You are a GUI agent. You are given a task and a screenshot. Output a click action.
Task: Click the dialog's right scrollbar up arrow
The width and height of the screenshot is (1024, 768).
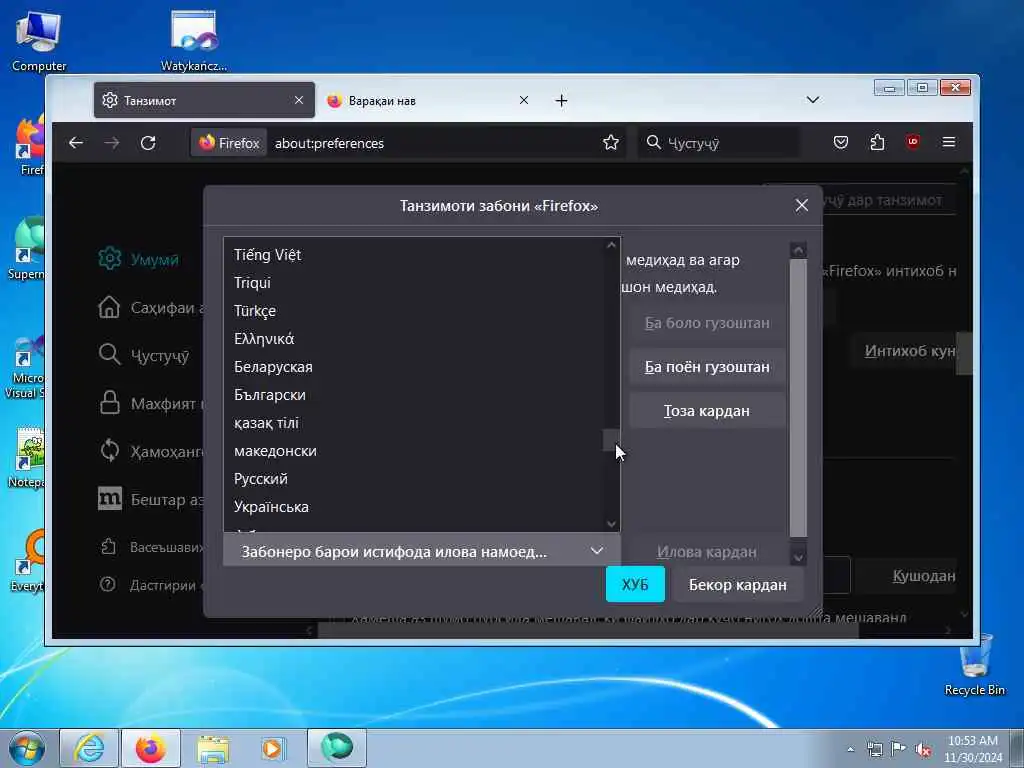(x=798, y=251)
